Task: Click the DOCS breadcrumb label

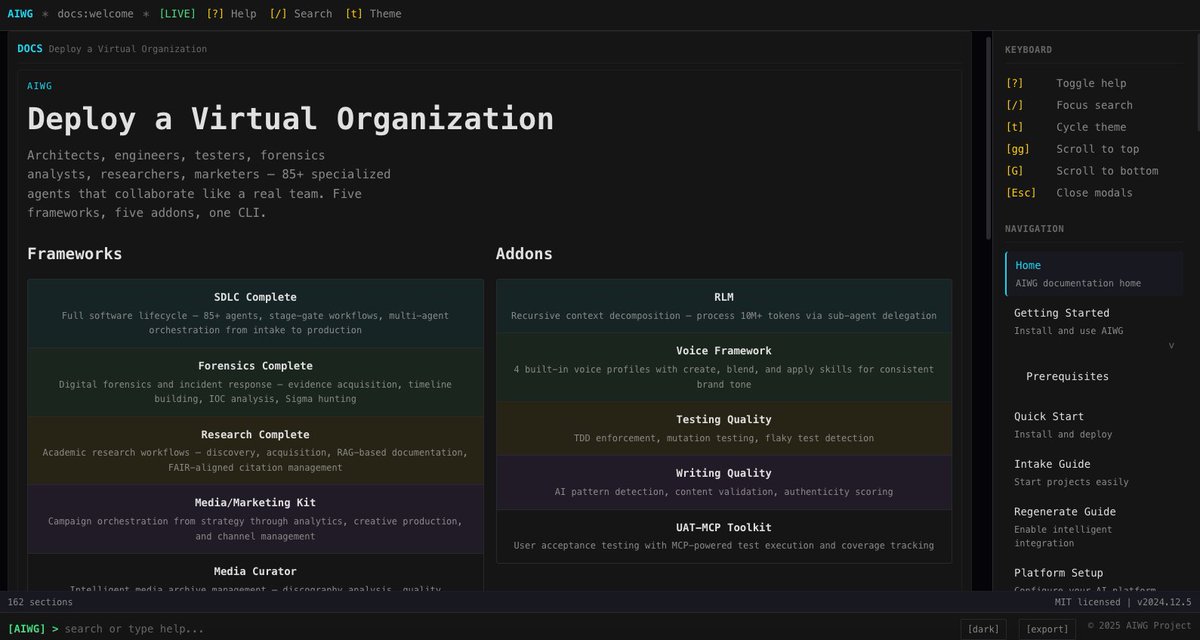Action: pyautogui.click(x=30, y=48)
